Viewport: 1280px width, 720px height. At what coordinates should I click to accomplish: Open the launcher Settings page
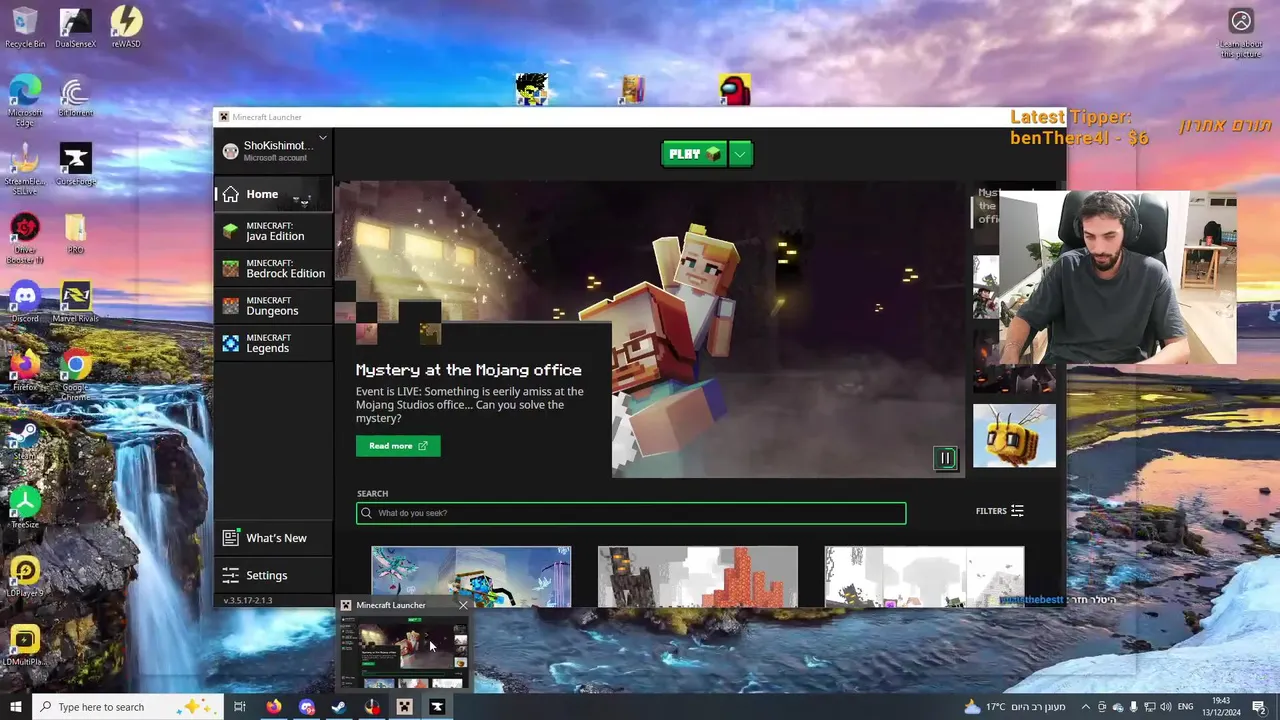[273, 575]
